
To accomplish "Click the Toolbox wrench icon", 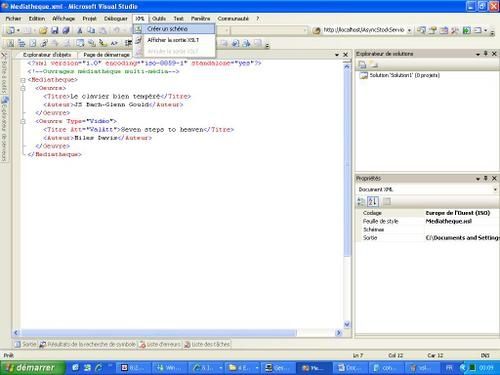I will click(455, 30).
